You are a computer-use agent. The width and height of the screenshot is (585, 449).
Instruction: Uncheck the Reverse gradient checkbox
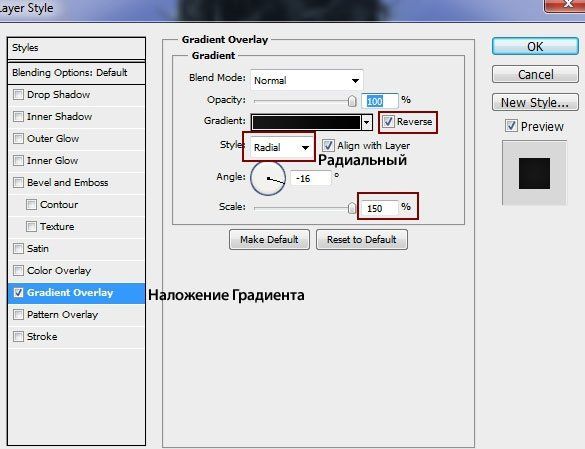click(x=388, y=122)
